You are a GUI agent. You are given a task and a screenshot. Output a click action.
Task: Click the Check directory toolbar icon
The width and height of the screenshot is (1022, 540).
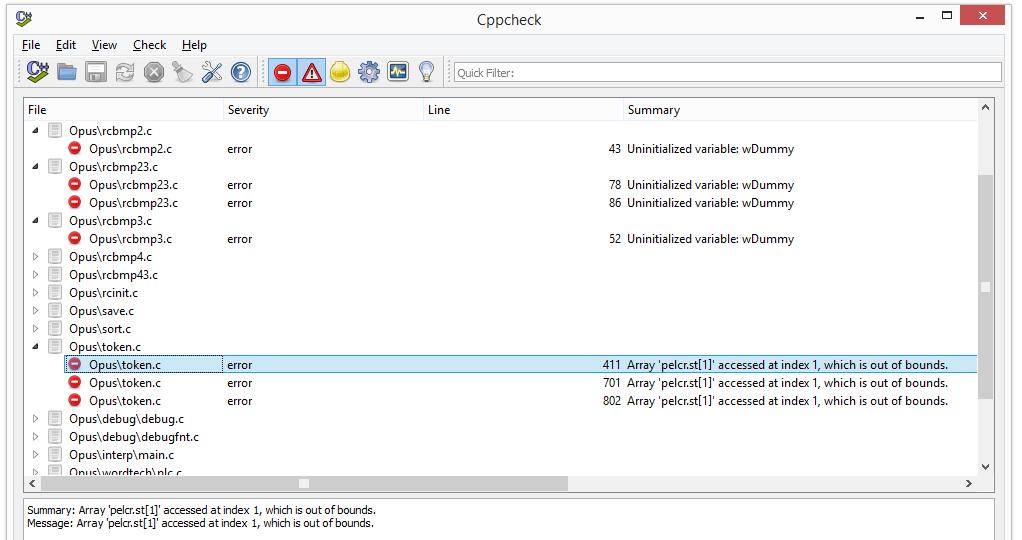pos(37,72)
